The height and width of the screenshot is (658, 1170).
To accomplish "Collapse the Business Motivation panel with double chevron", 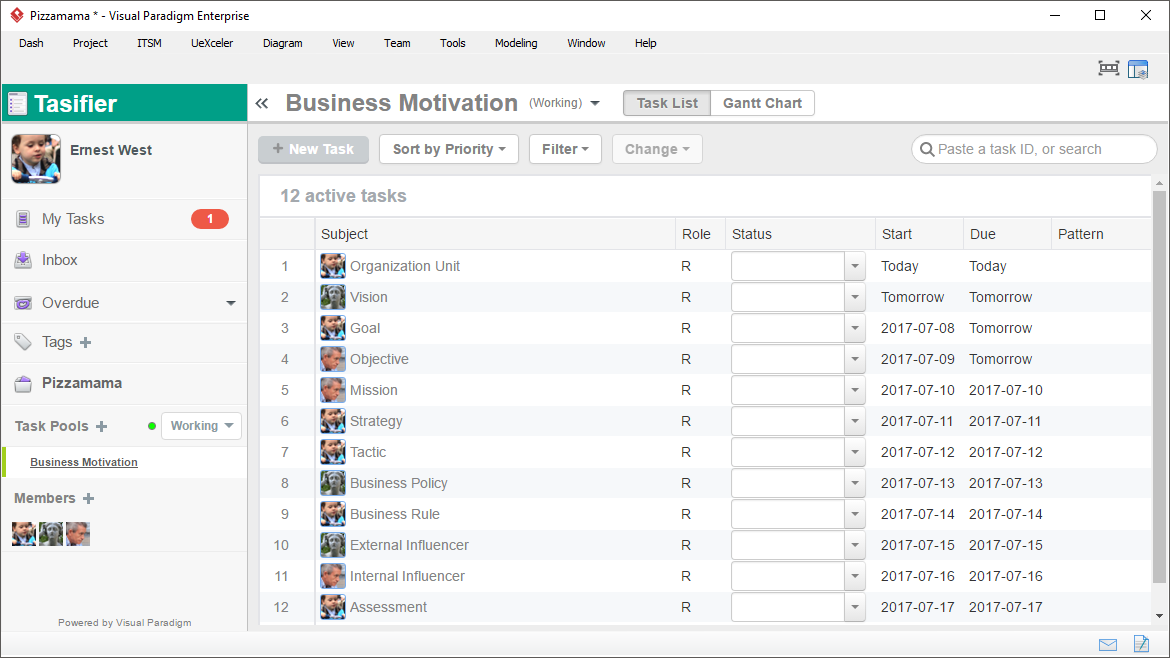I will point(261,102).
